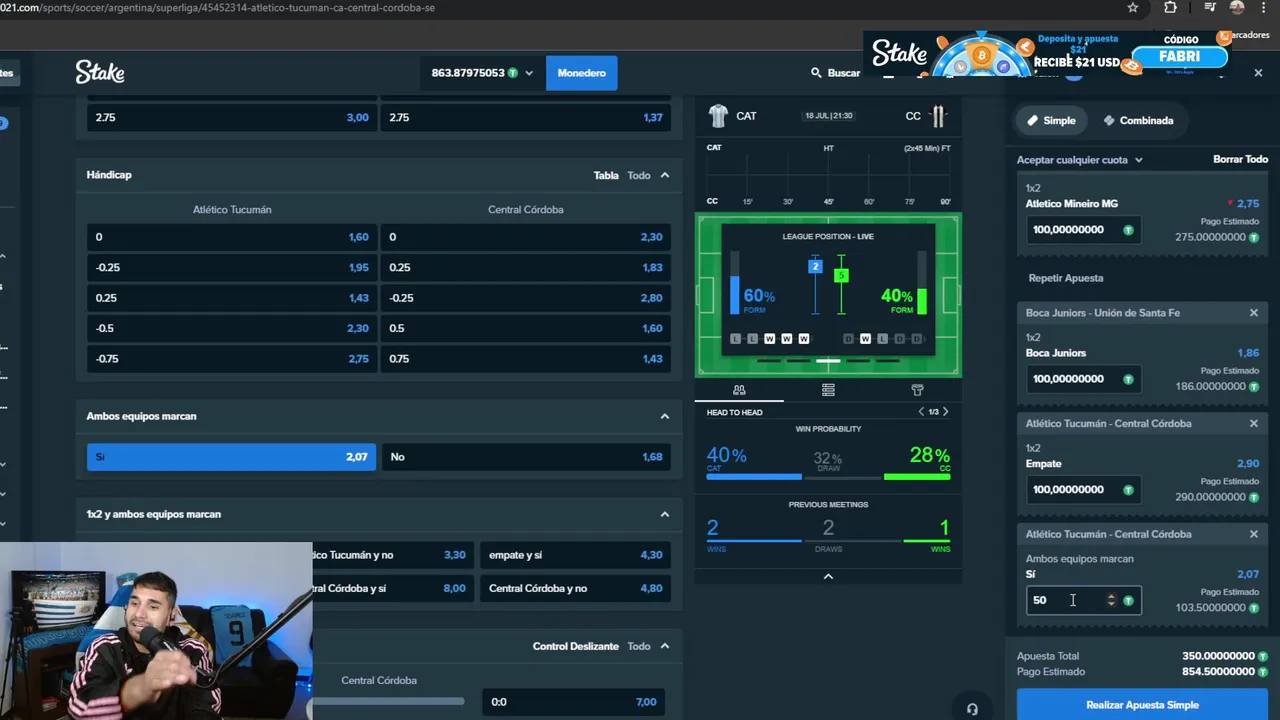This screenshot has width=1280, height=720.
Task: Click the Boca Juniors stake input
Action: 1083,379
